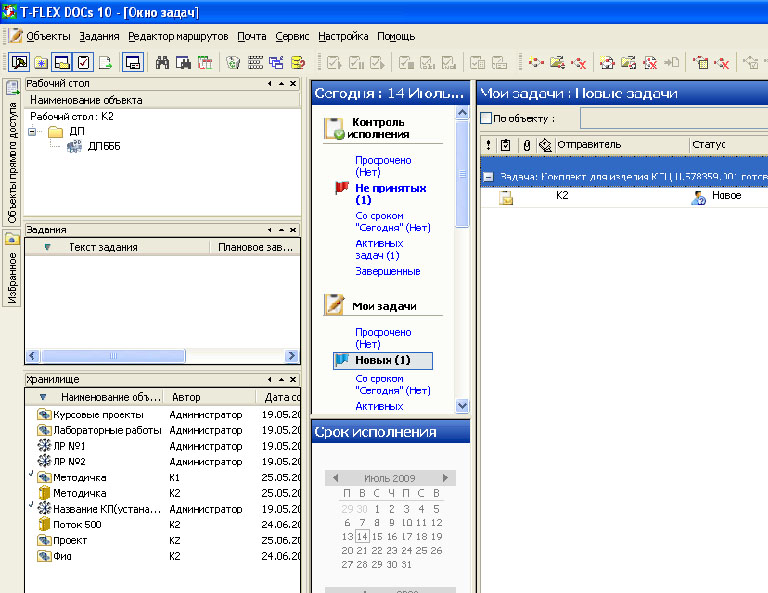Open Просрочено (Нет) under Мои задачи
Image resolution: width=768 pixels, height=593 pixels.
383,338
